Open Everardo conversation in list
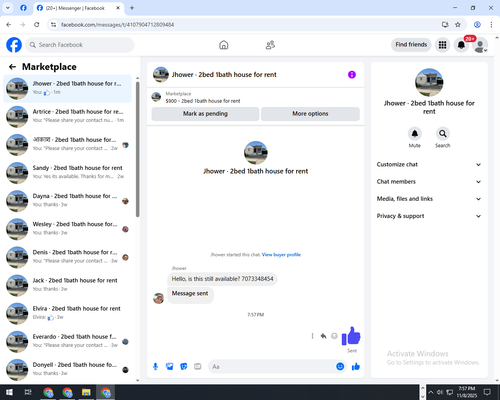 click(x=67, y=341)
